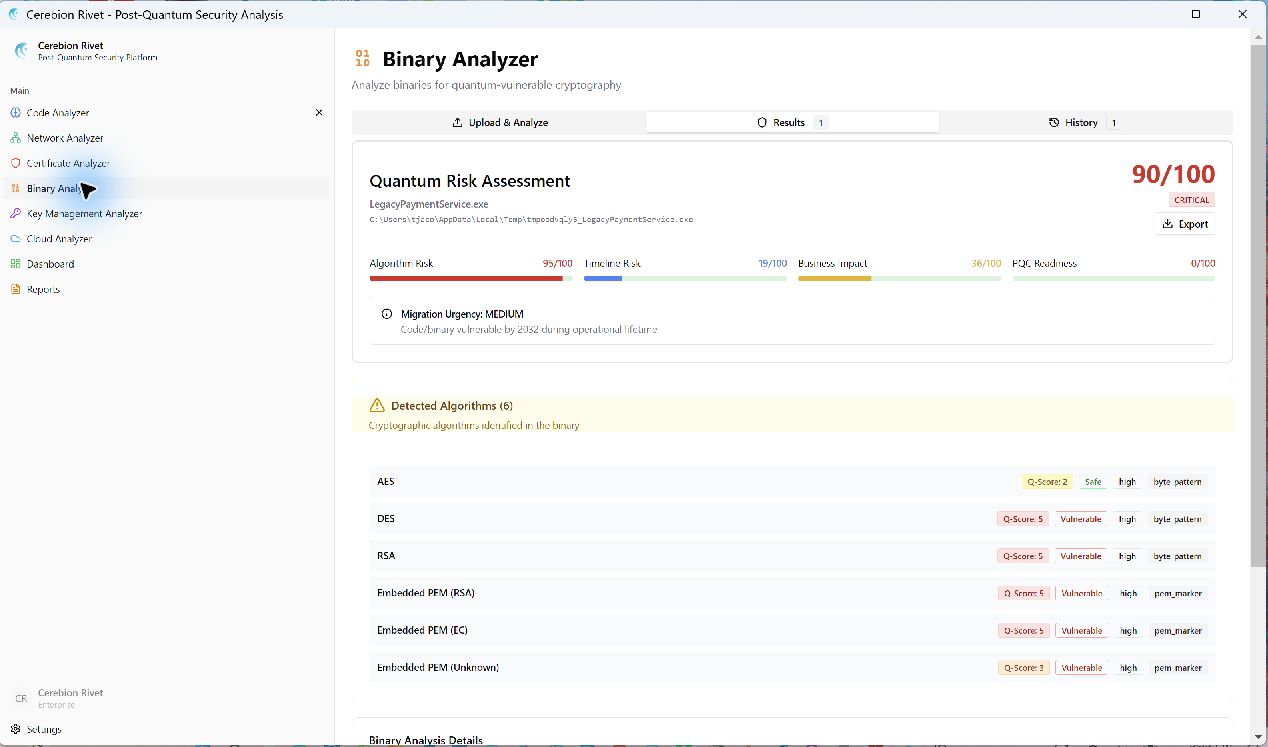This screenshot has width=1268, height=747.
Task: Click the Business Impact progress bar
Action: pyautogui.click(x=899, y=278)
